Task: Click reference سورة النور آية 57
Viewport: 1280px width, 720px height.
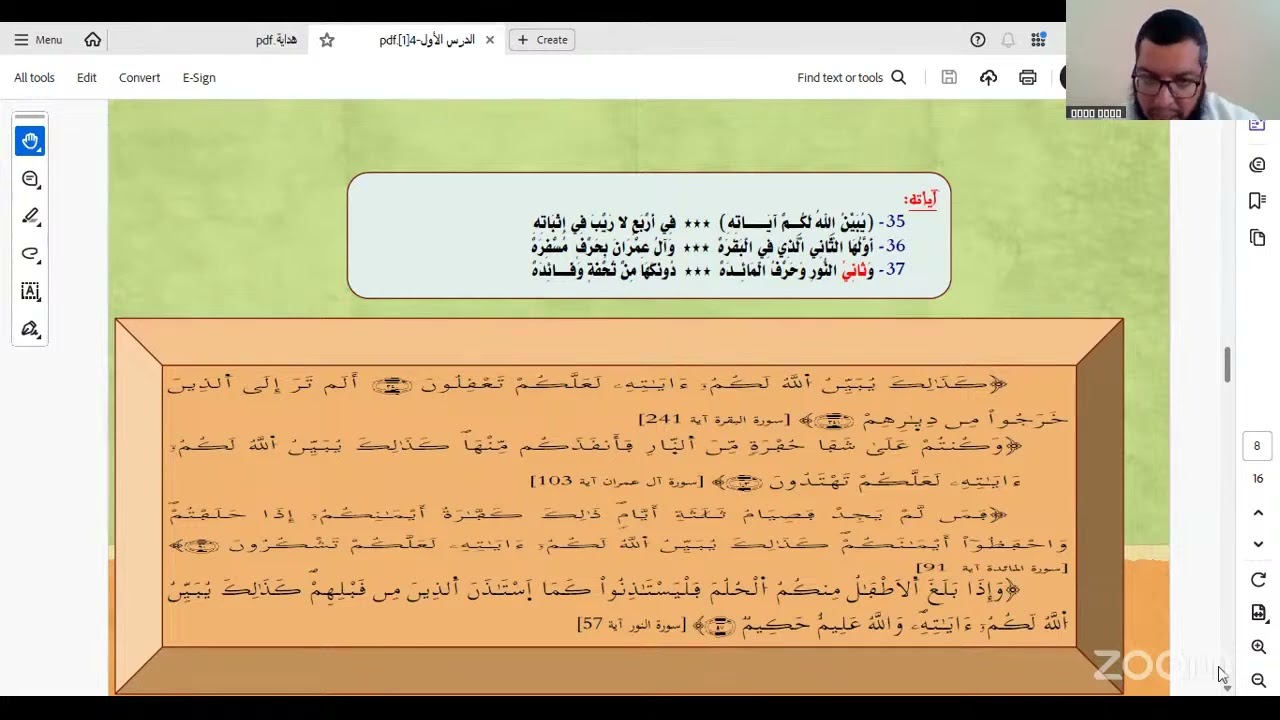Action: [632, 624]
